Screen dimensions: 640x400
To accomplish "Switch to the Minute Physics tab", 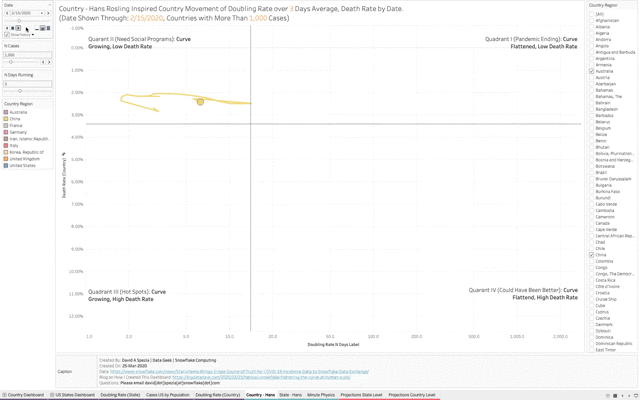I will (x=321, y=395).
